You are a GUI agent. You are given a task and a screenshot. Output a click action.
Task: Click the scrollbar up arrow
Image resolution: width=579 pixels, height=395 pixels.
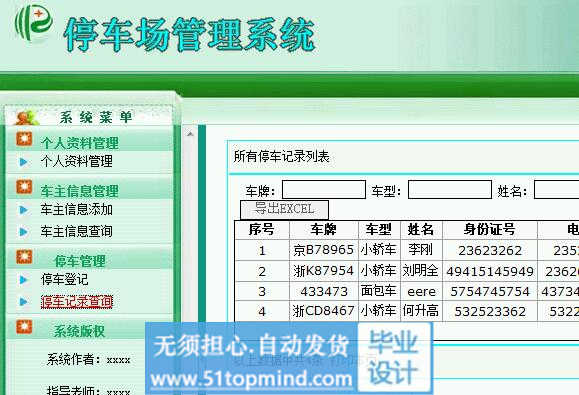pos(190,134)
